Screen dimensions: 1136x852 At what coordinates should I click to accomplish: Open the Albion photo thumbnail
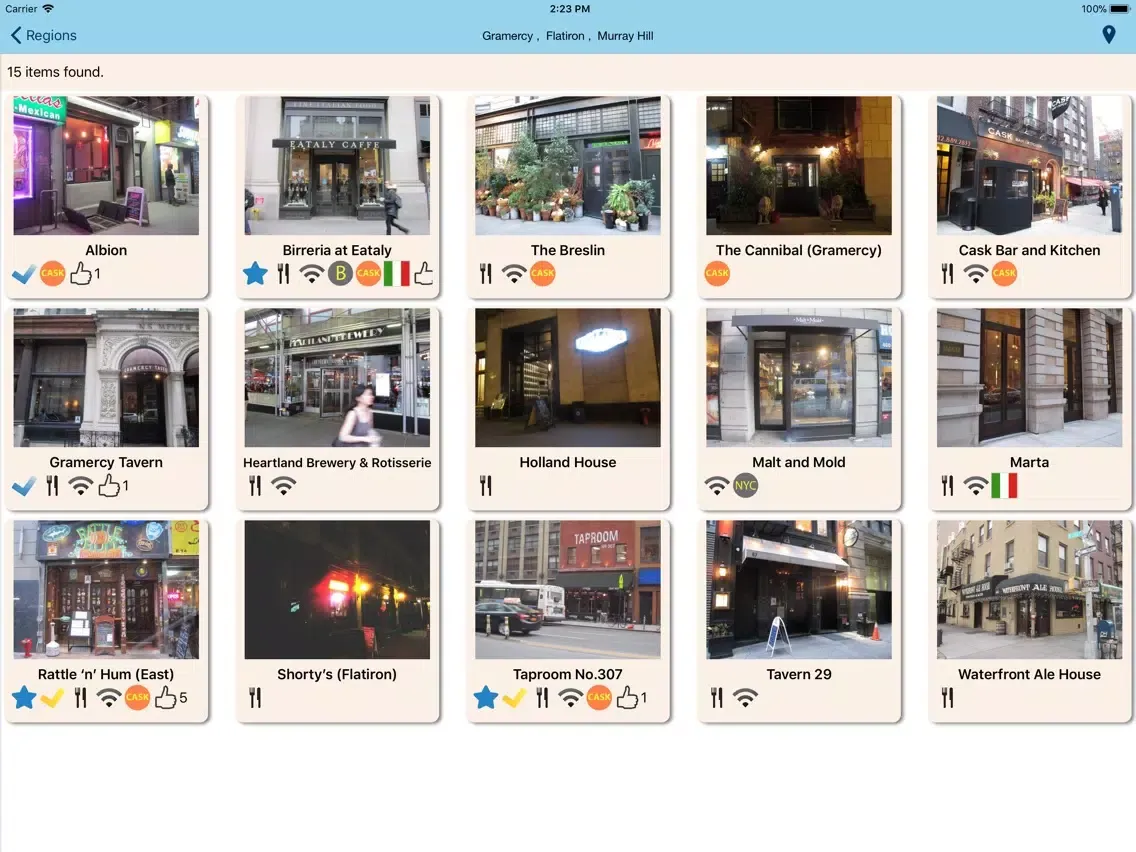(x=106, y=165)
